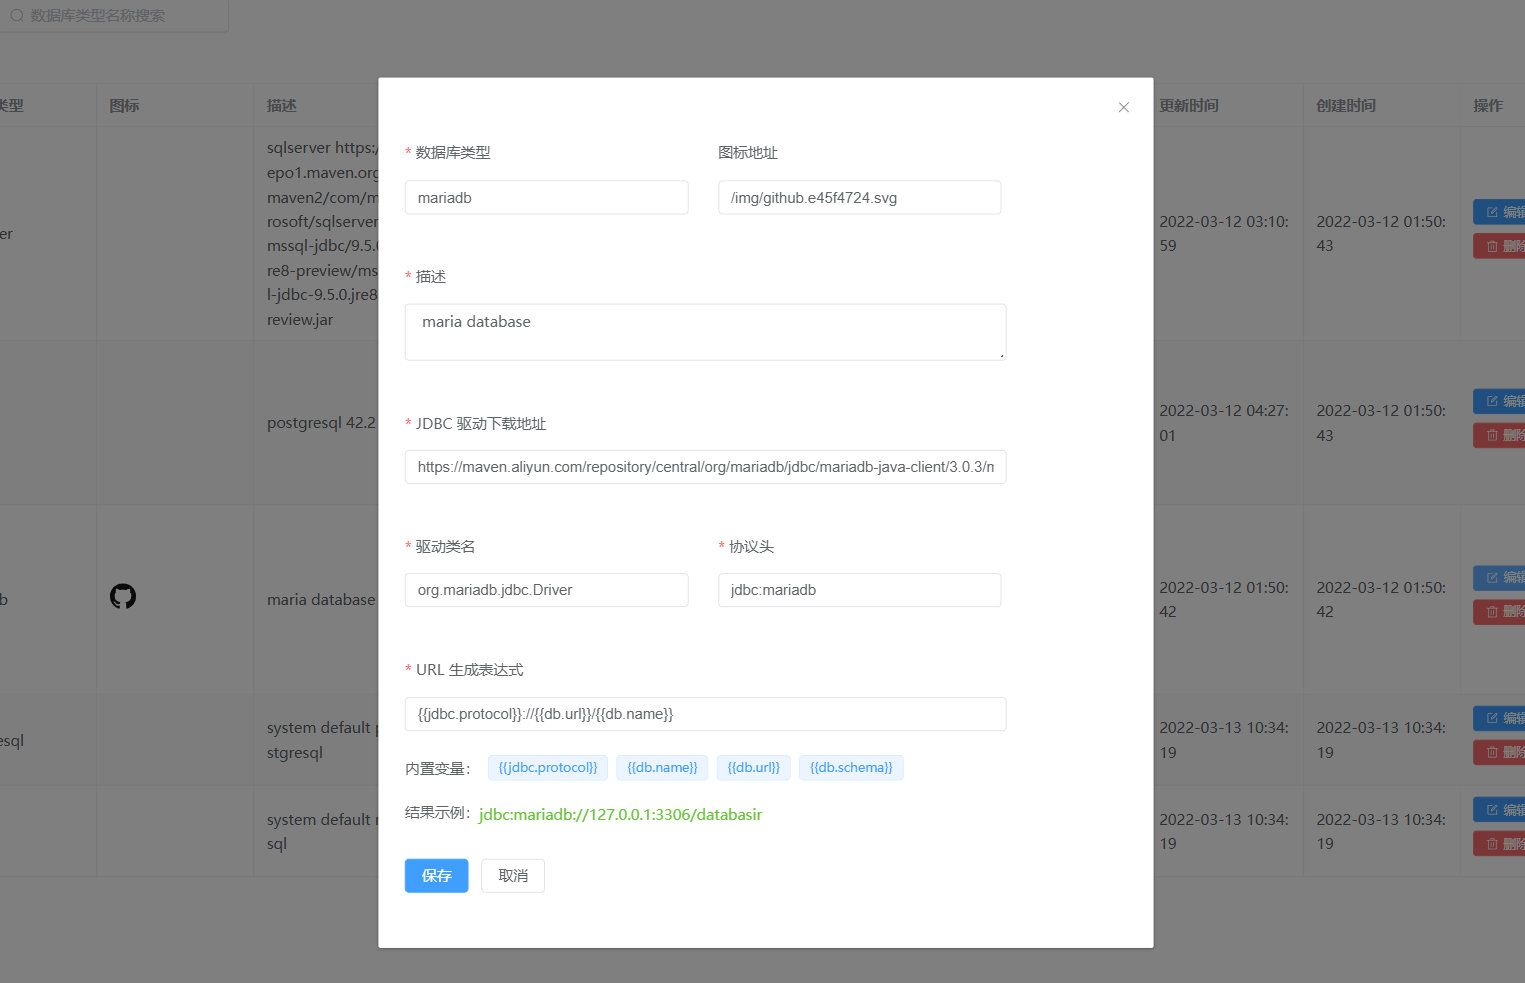Close the dialog with the X icon

[1123, 107]
